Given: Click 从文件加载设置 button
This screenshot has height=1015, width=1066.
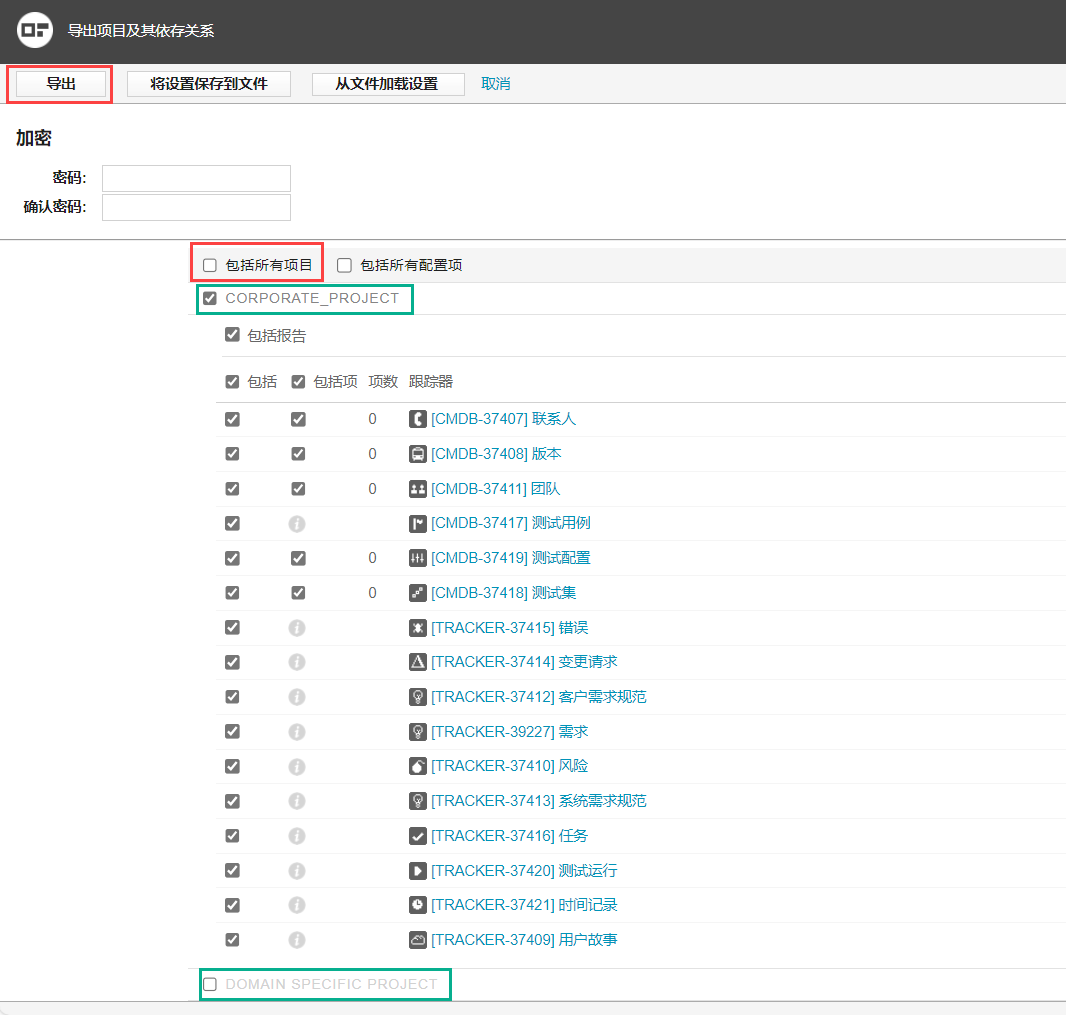Looking at the screenshot, I should pos(388,84).
